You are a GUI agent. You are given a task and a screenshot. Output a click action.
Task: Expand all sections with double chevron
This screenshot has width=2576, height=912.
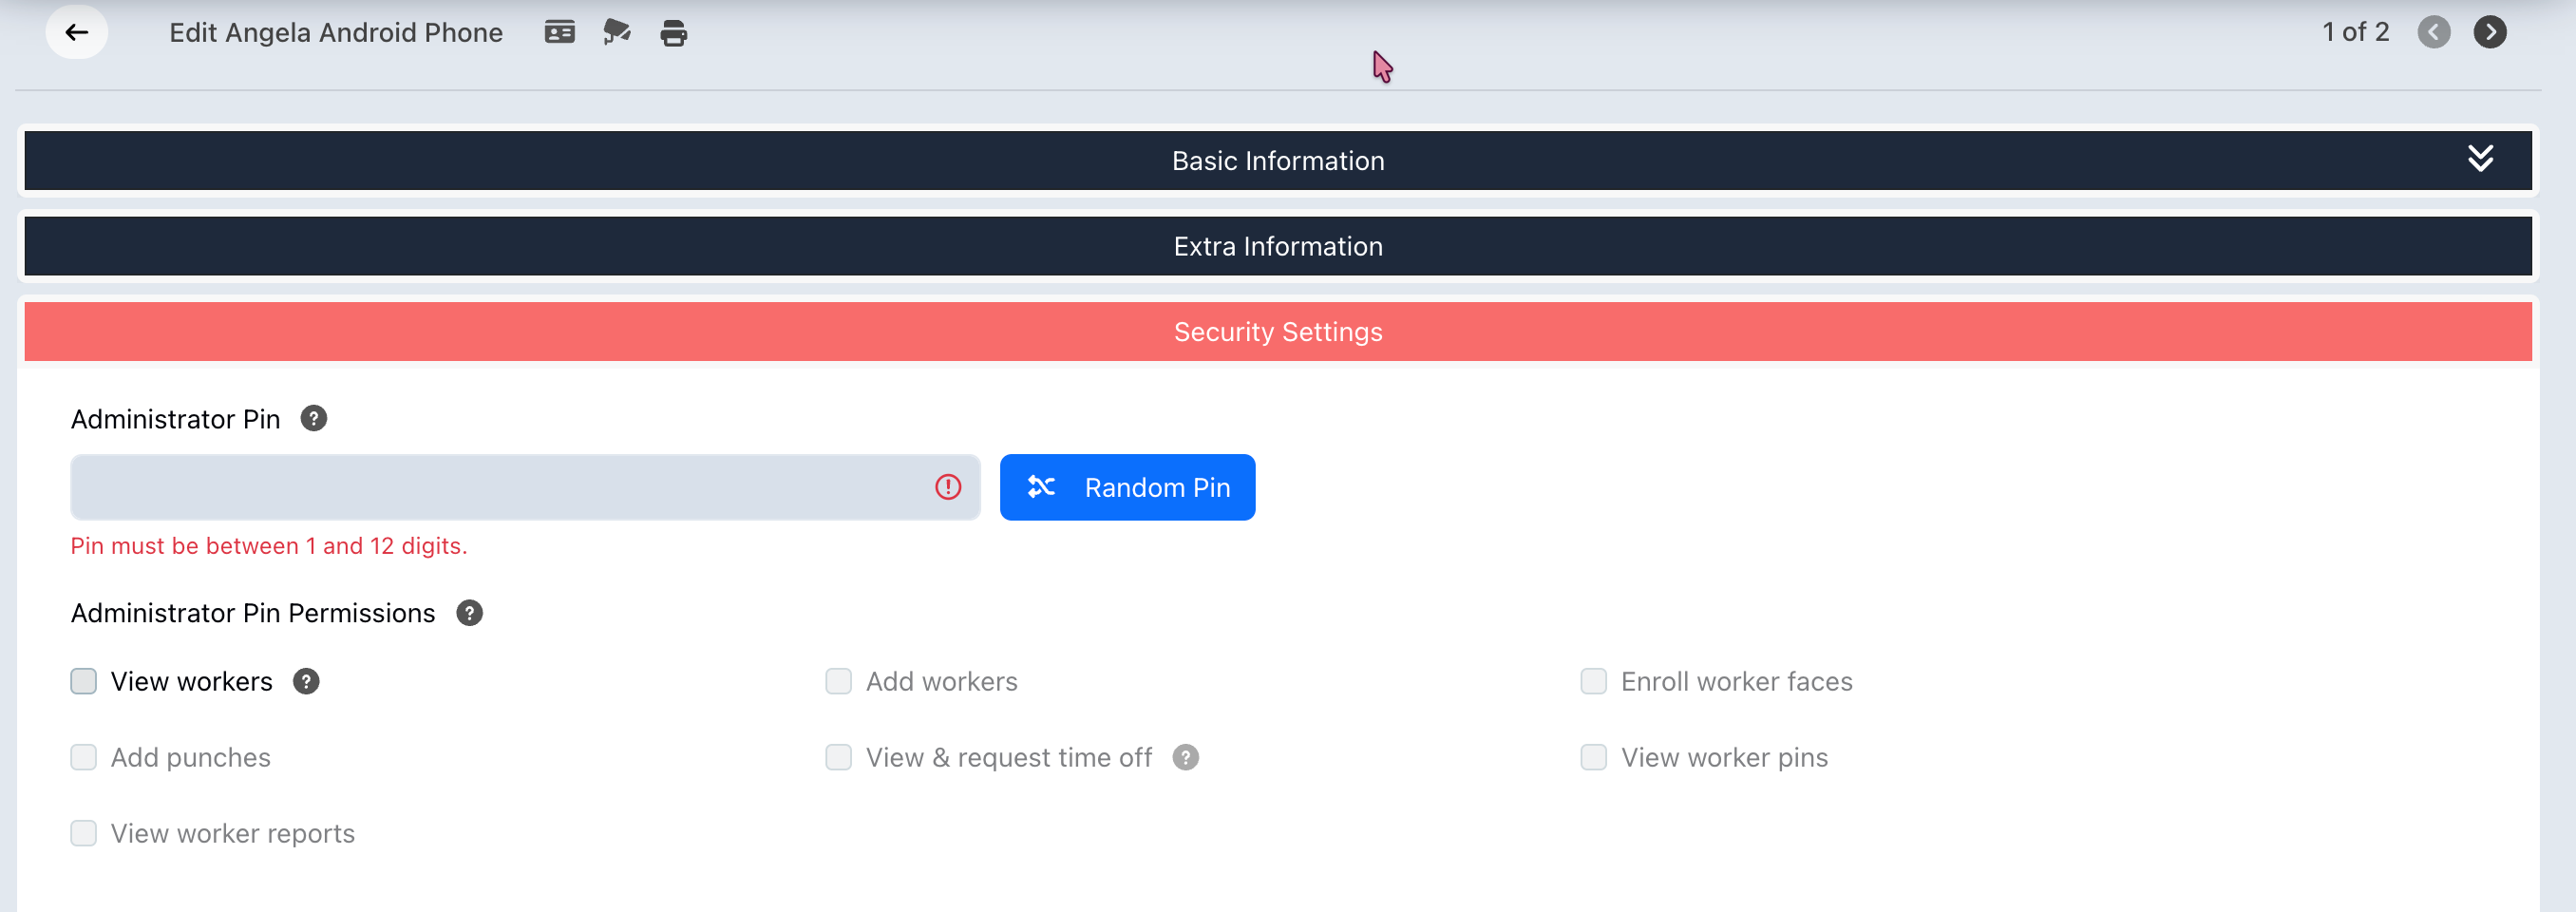click(2480, 159)
